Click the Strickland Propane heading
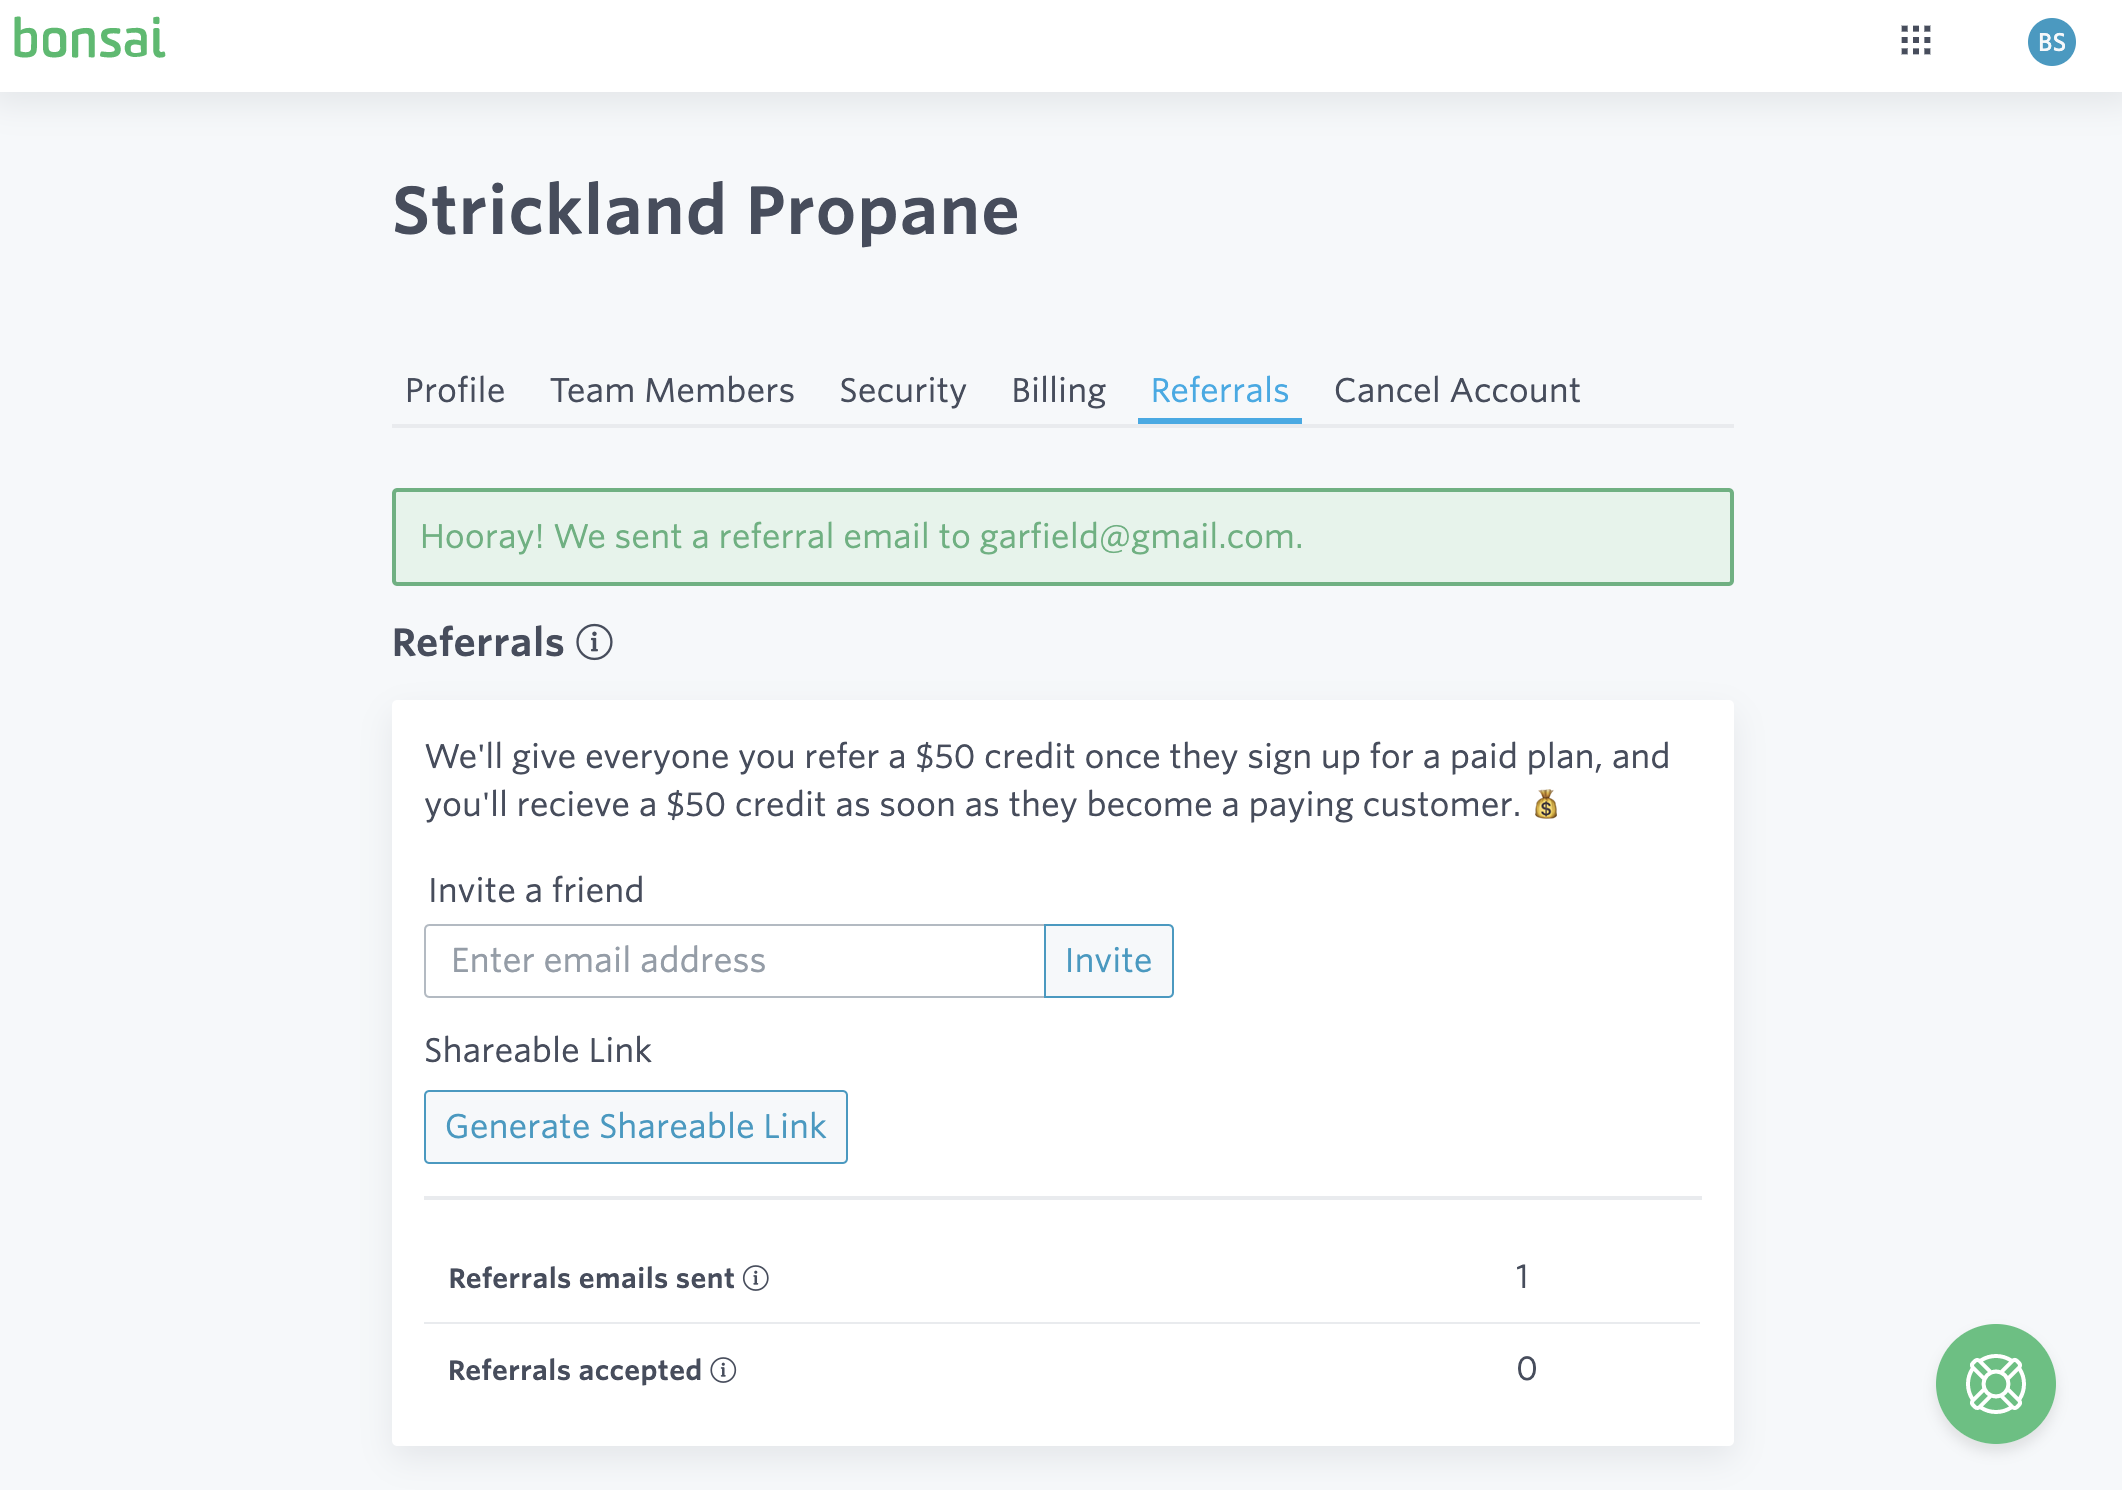 click(x=707, y=210)
